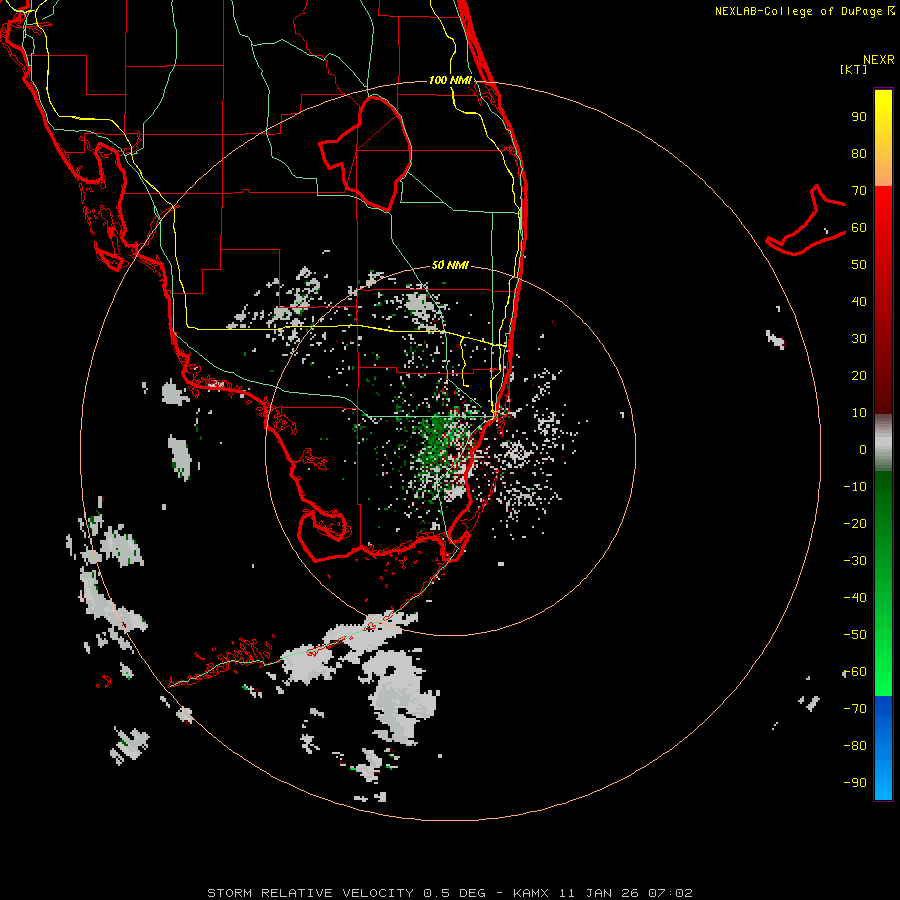Click the '-50' scale label

[855, 635]
